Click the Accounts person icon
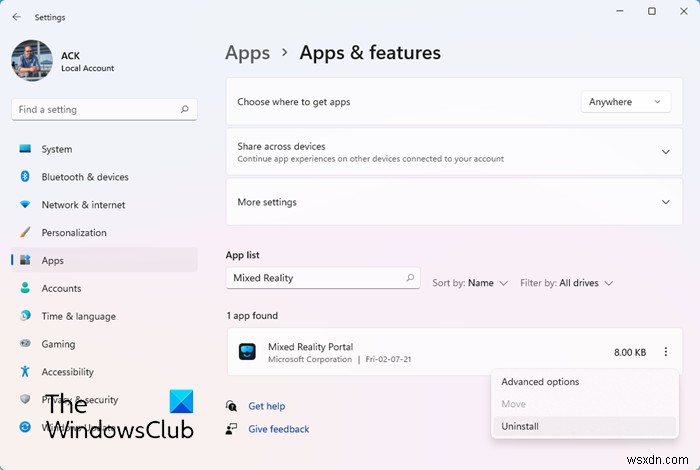This screenshot has width=700, height=470. pos(25,288)
